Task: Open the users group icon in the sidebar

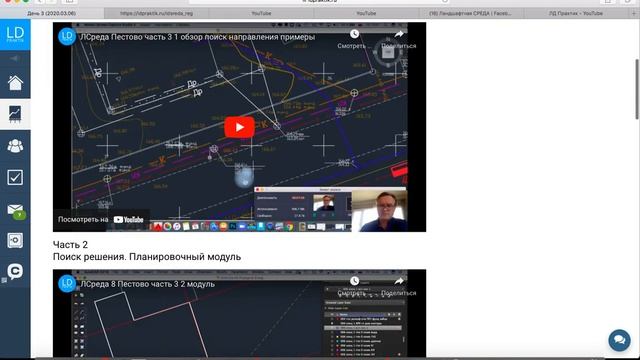Action: 15,146
